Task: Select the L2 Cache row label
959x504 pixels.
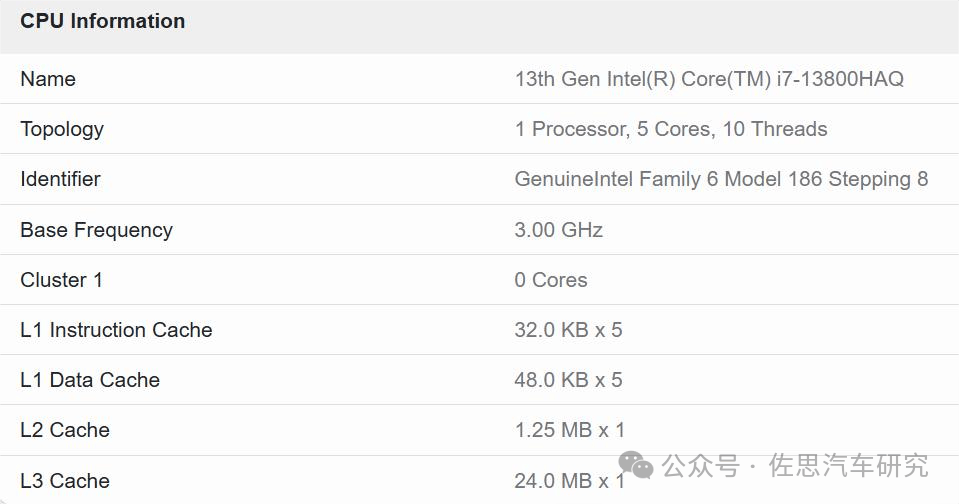Action: pos(65,430)
